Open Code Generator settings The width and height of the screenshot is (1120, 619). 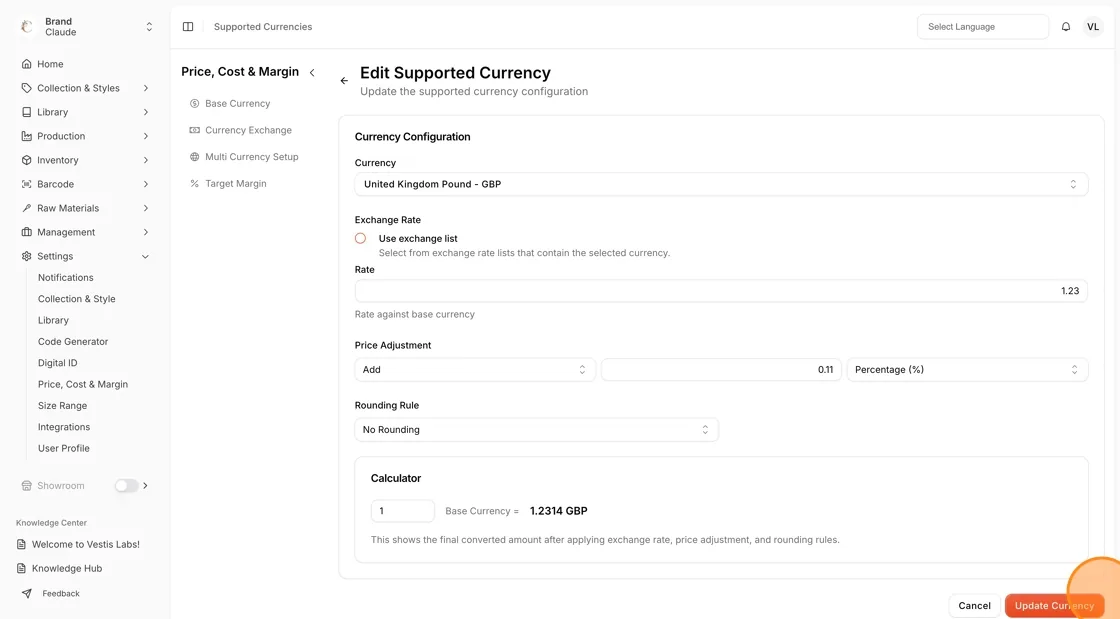tap(73, 342)
